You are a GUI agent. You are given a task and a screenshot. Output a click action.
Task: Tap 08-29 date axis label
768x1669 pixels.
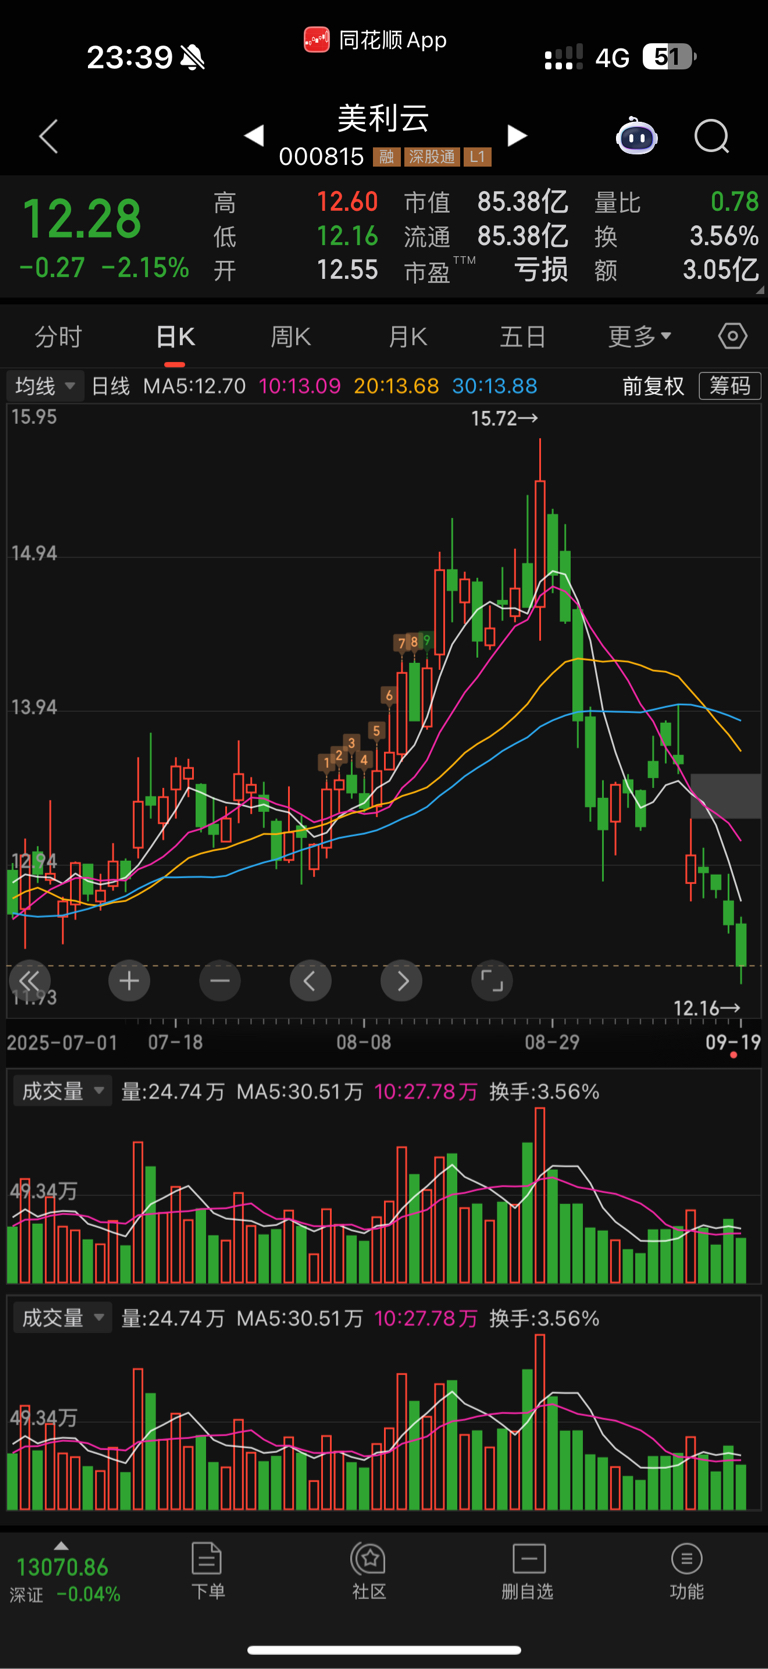tap(552, 1043)
